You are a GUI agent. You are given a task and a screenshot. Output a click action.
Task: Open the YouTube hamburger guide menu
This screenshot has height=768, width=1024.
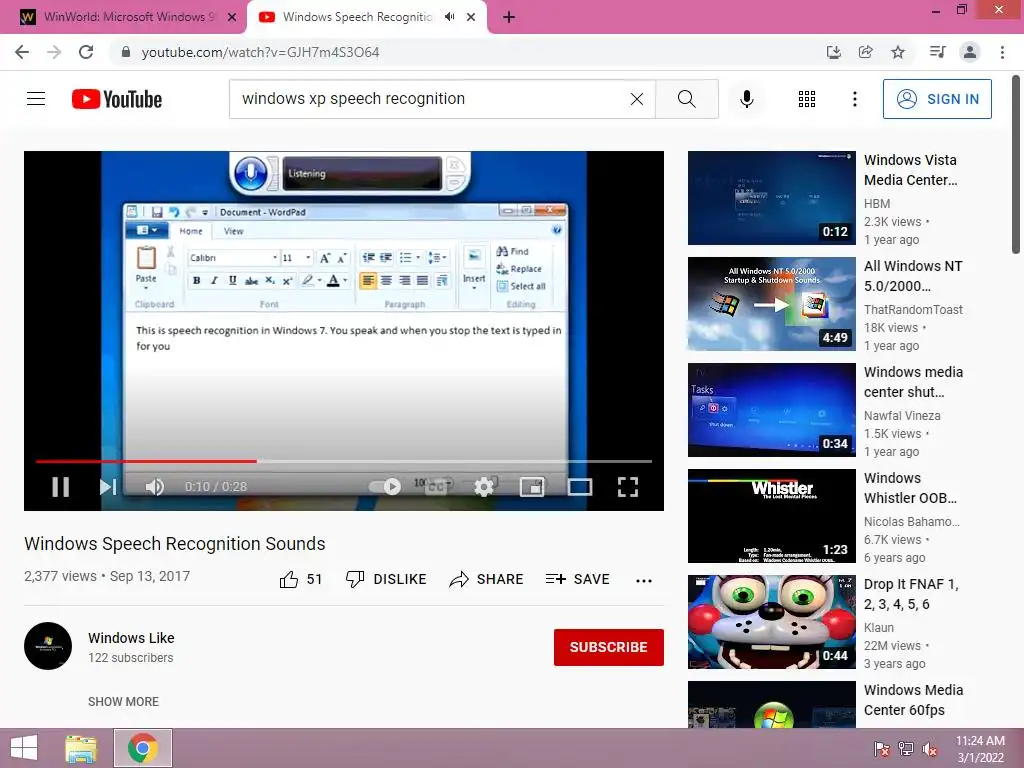(36, 99)
